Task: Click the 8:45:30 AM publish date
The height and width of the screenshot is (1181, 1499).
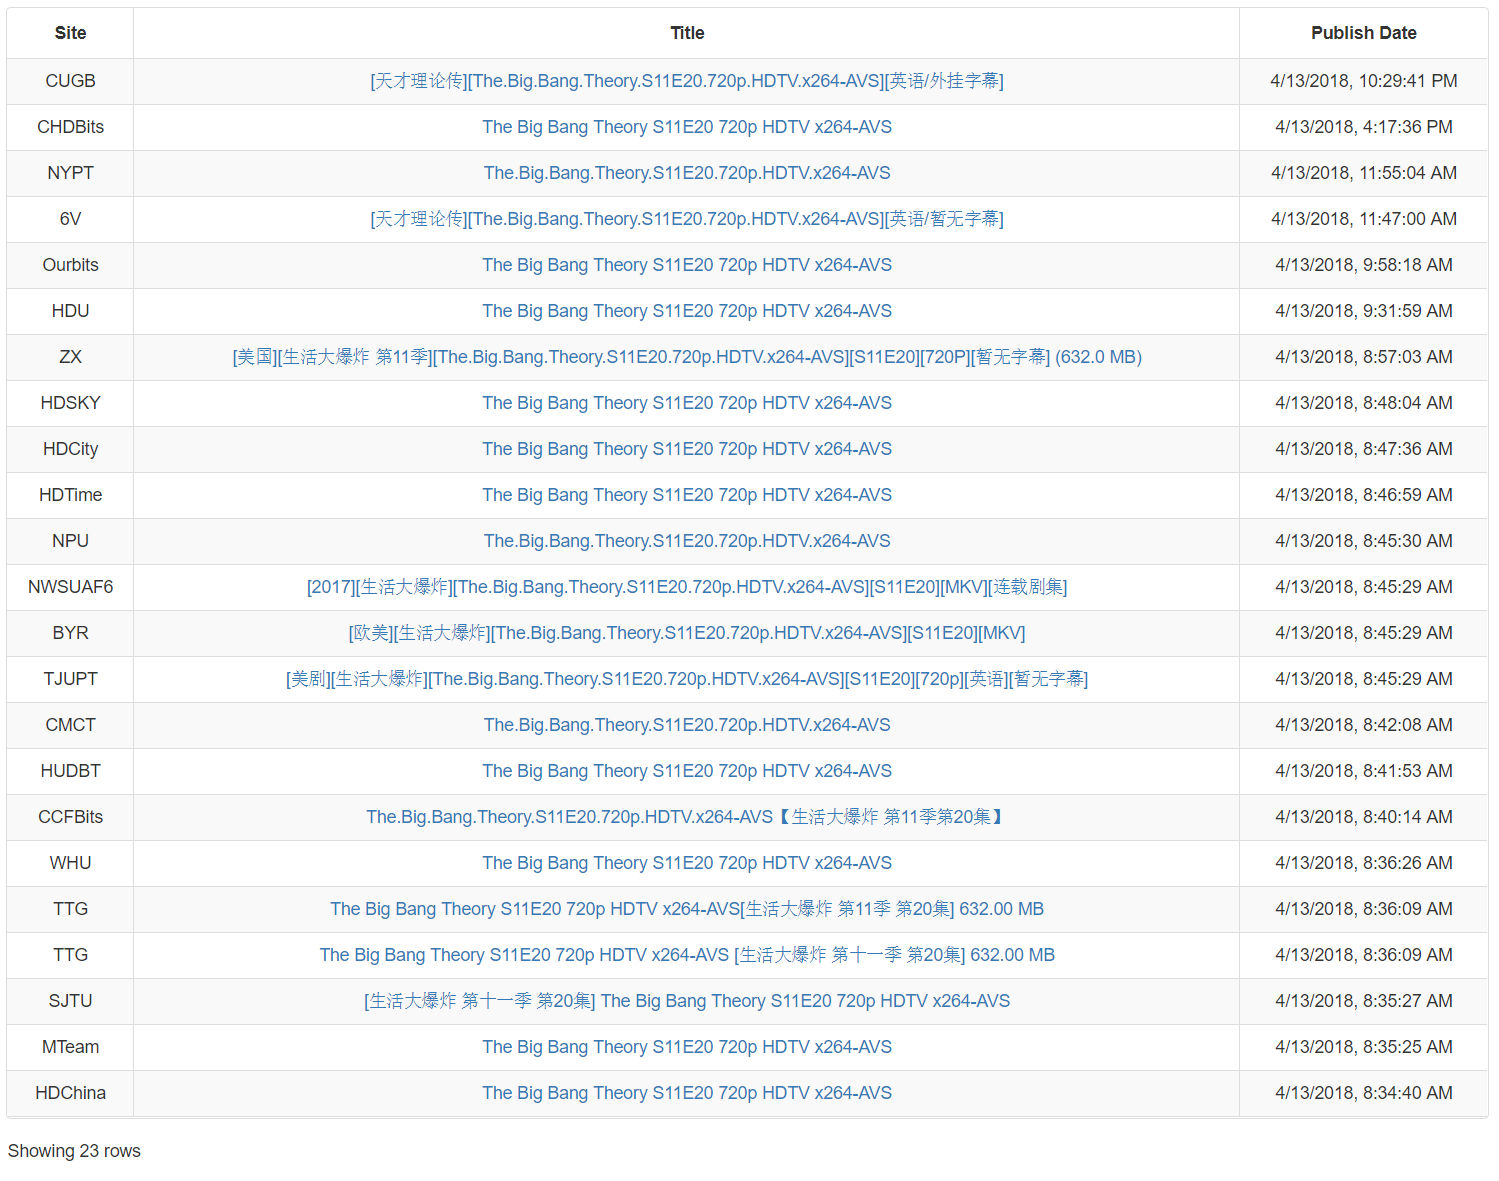Action: 1364,541
